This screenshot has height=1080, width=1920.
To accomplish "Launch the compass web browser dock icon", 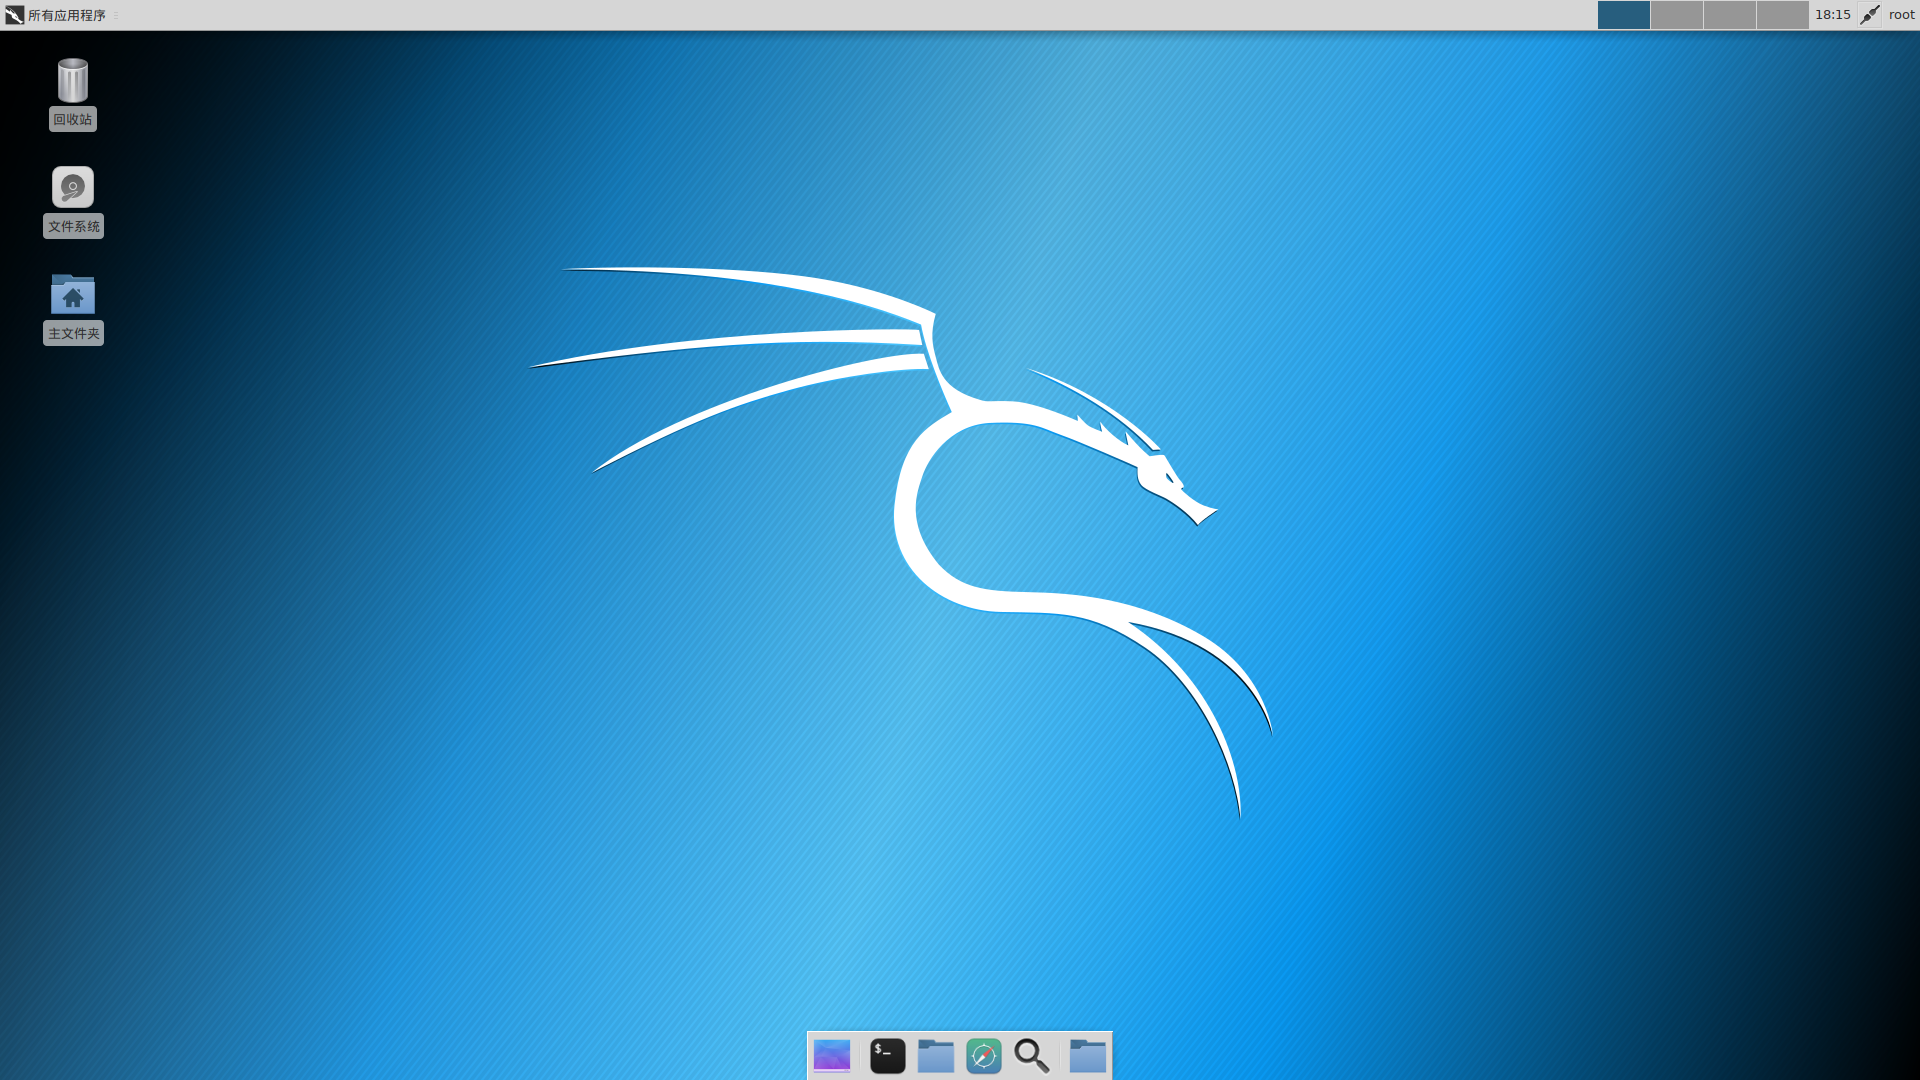I will click(x=984, y=1056).
